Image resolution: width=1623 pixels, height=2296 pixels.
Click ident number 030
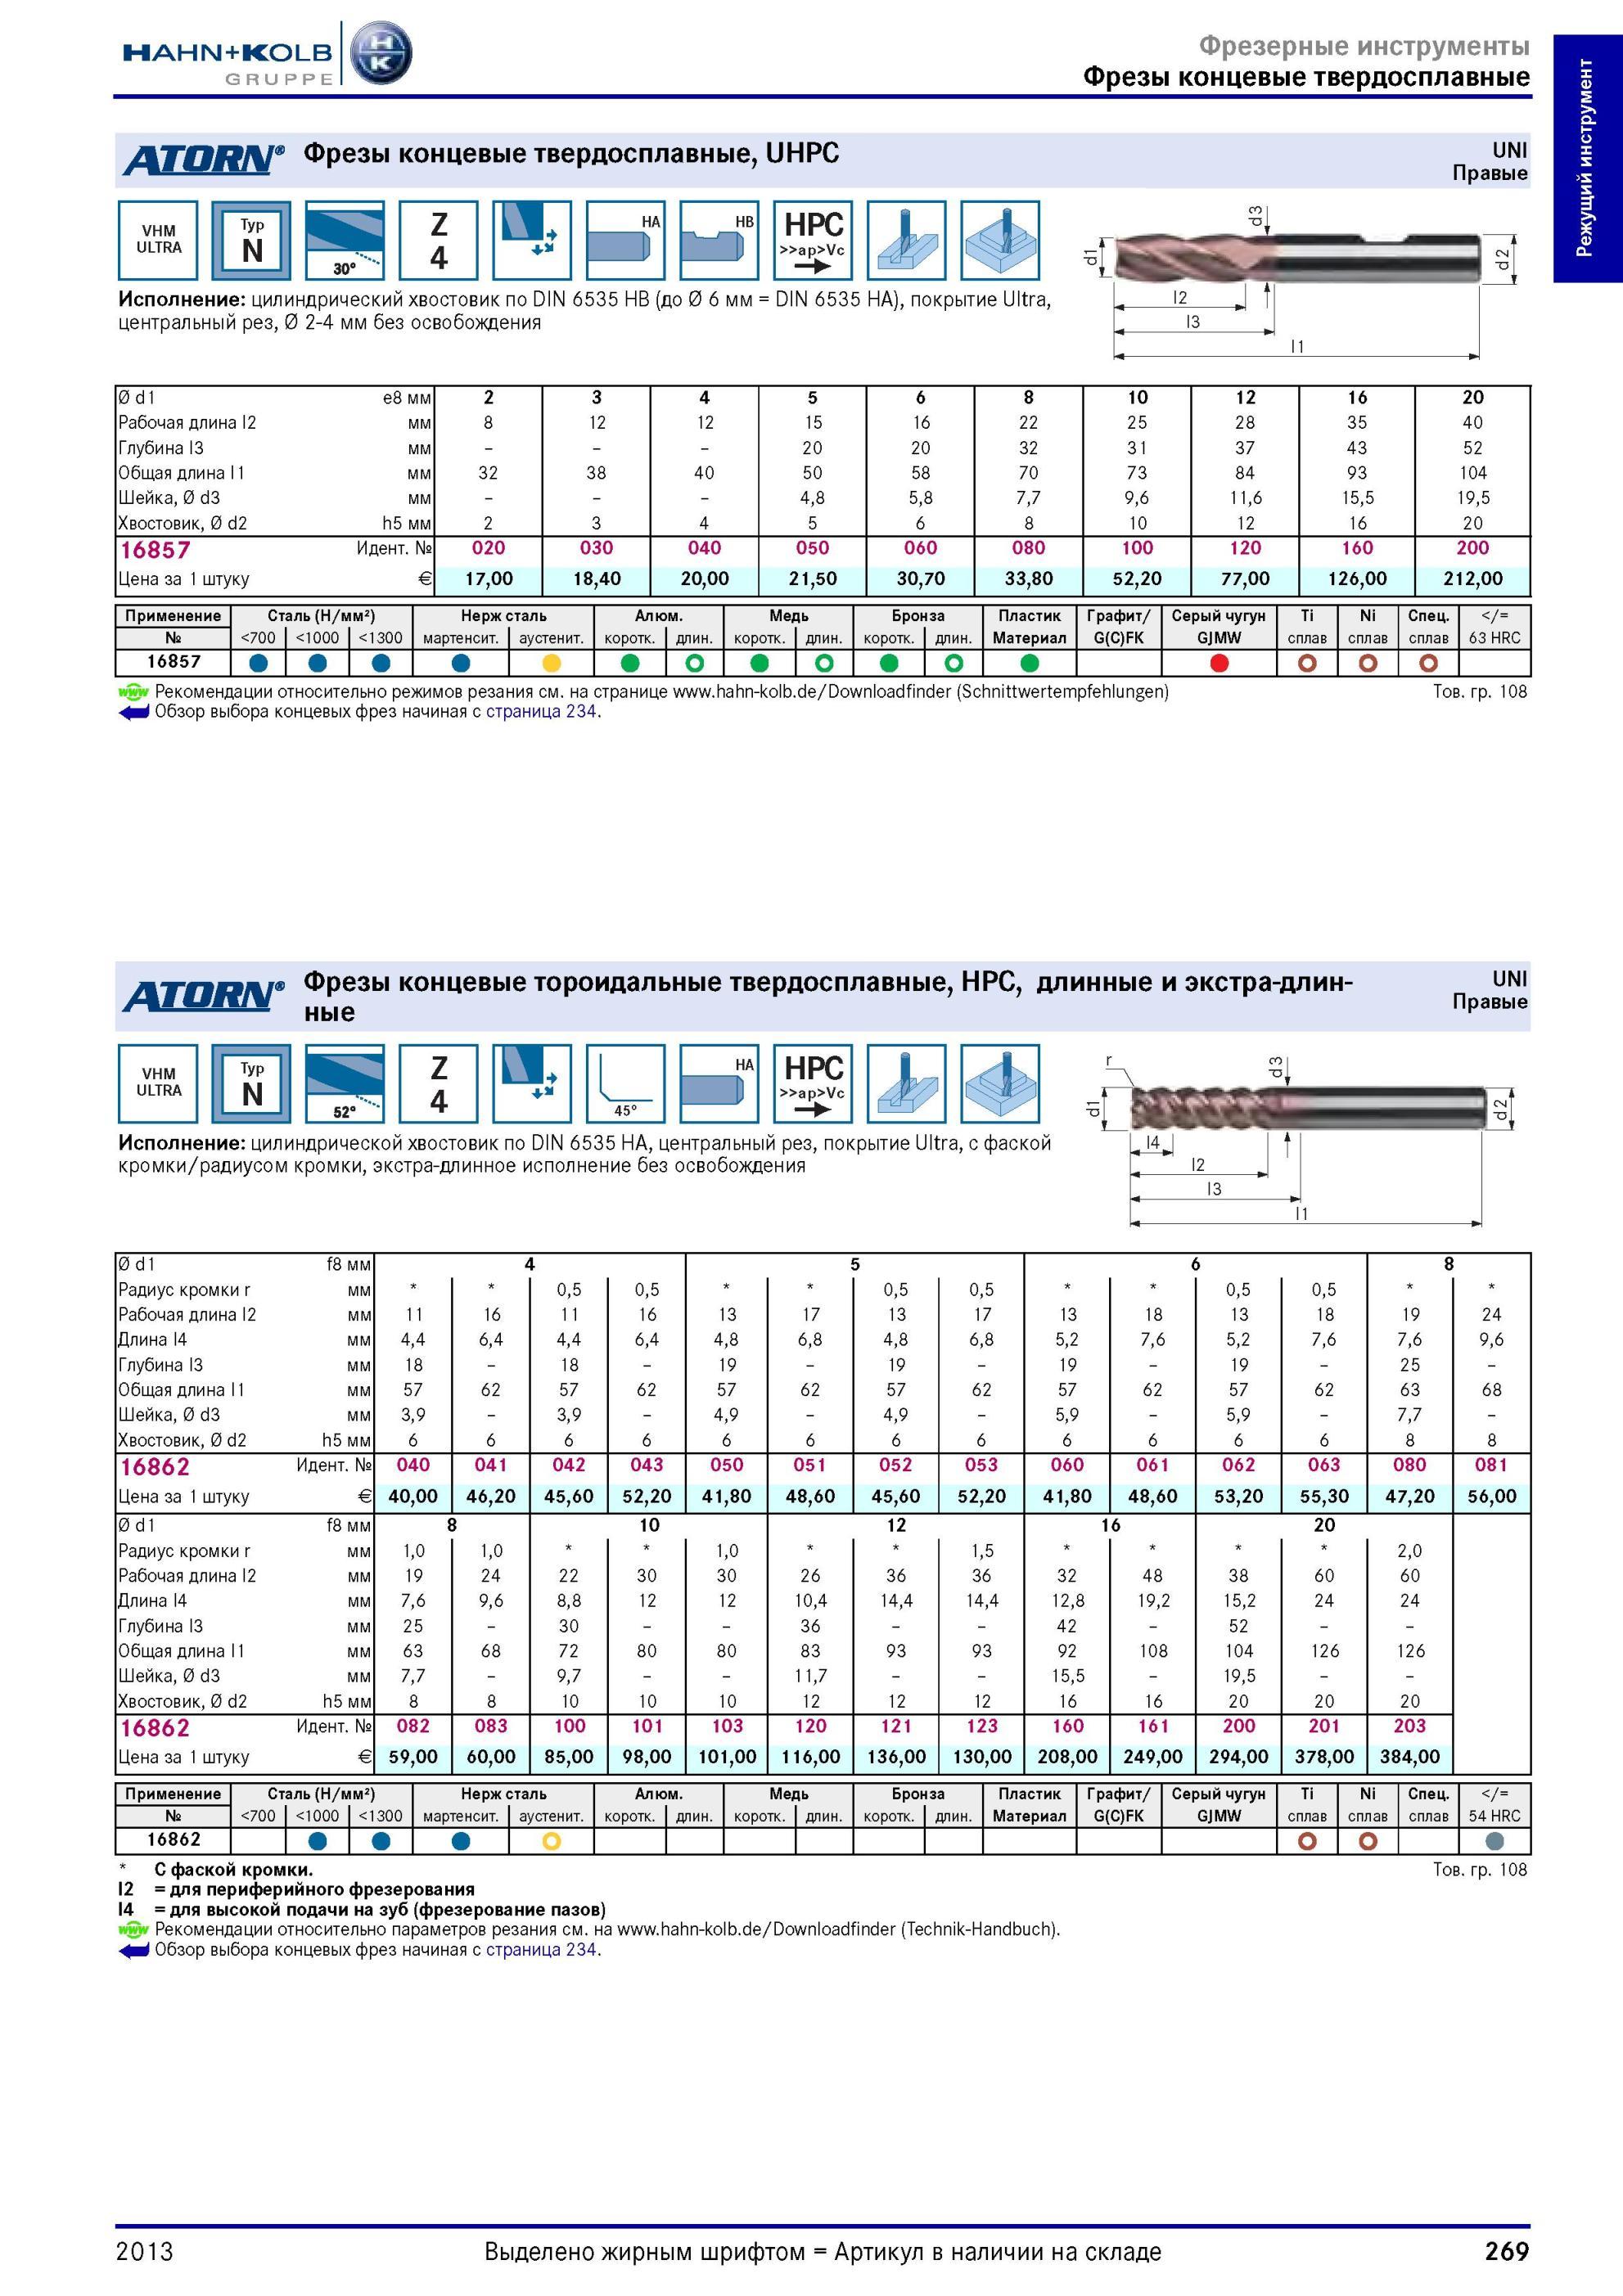tap(596, 548)
